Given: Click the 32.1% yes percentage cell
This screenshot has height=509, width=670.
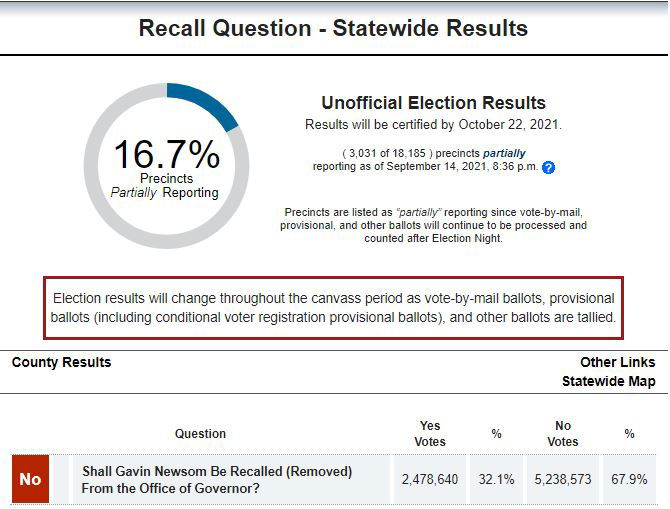Looking at the screenshot, I should (x=496, y=480).
